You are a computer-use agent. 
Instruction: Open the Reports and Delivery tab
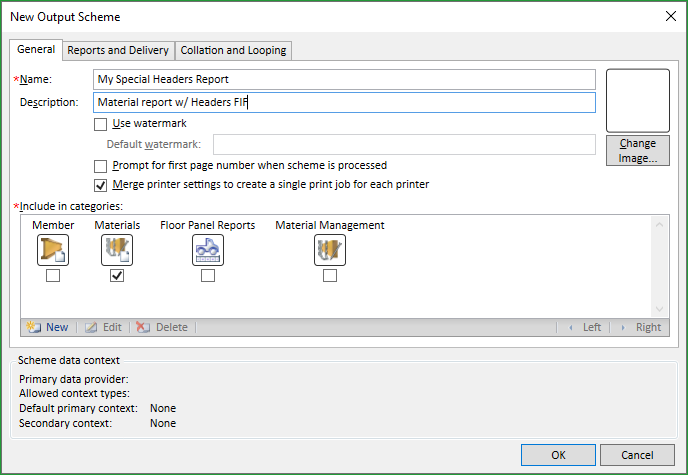coord(118,50)
